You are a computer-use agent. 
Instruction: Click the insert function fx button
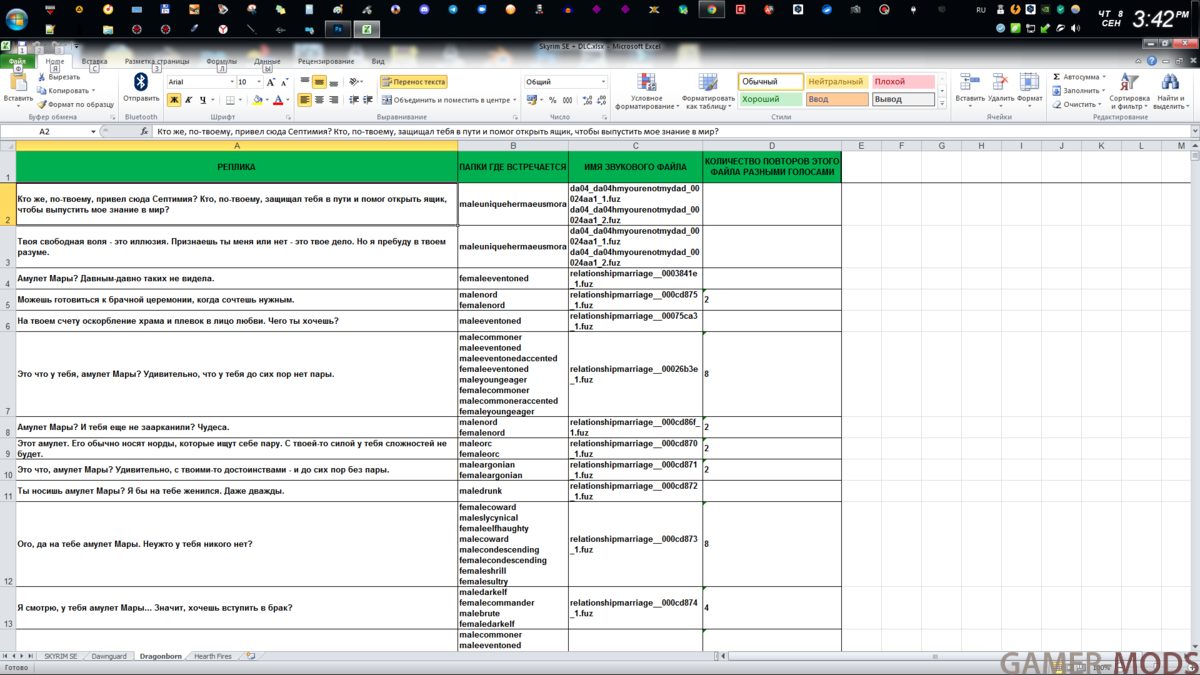(x=145, y=131)
